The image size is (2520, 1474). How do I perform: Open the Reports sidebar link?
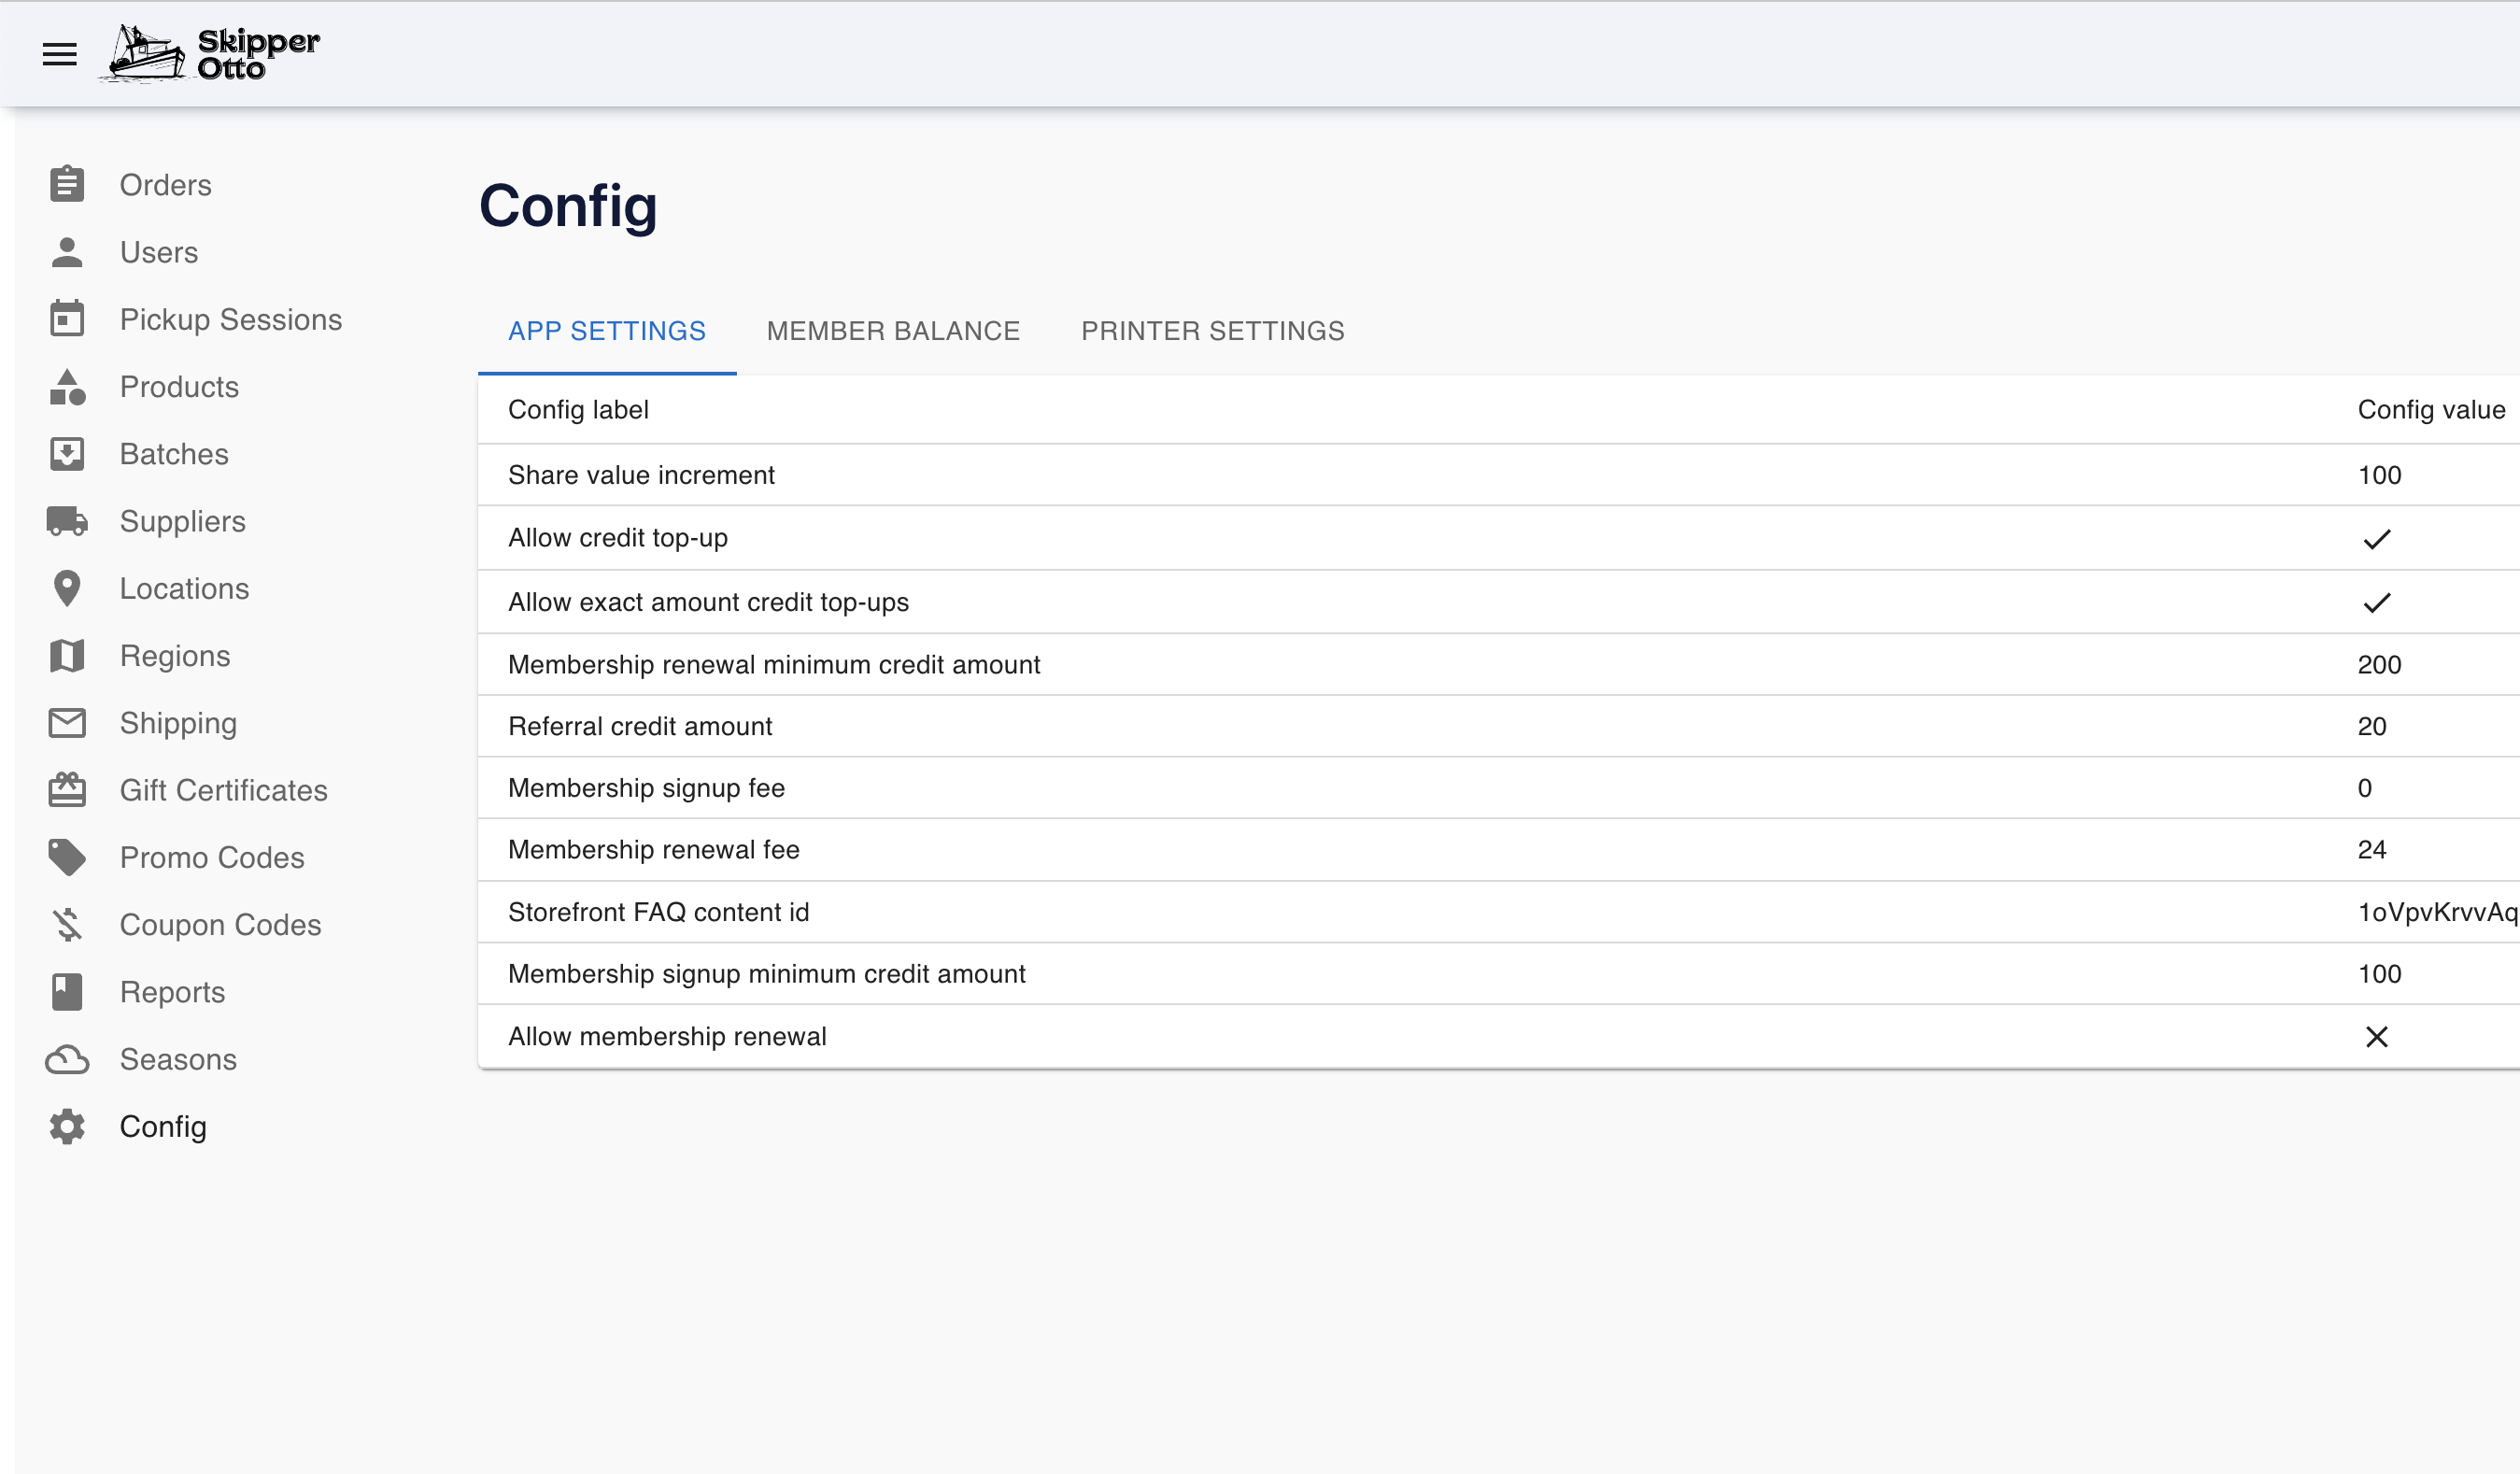point(172,991)
